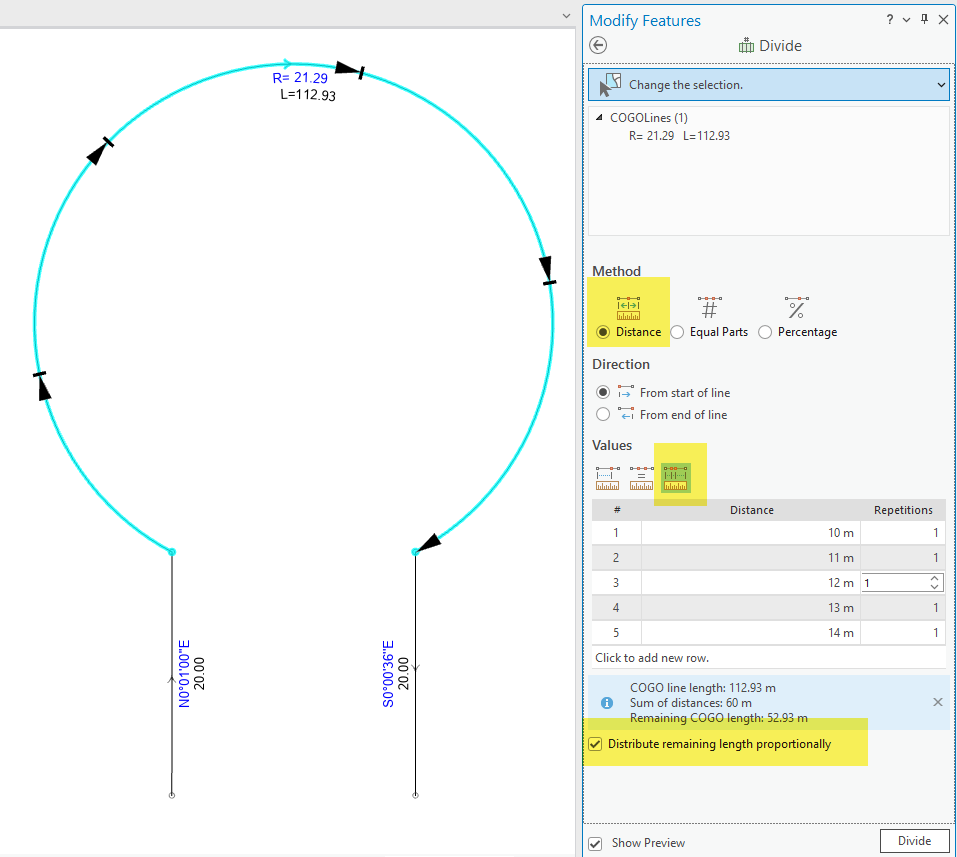Close the Modify Features pane

(943, 20)
